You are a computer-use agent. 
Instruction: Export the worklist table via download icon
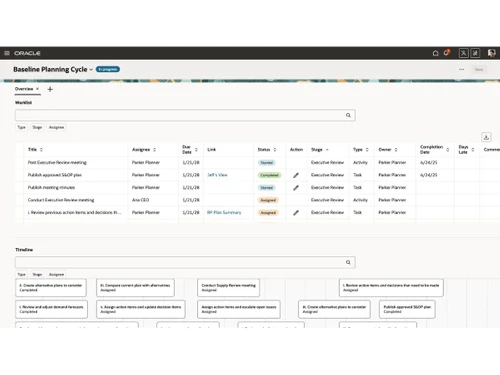(x=486, y=137)
